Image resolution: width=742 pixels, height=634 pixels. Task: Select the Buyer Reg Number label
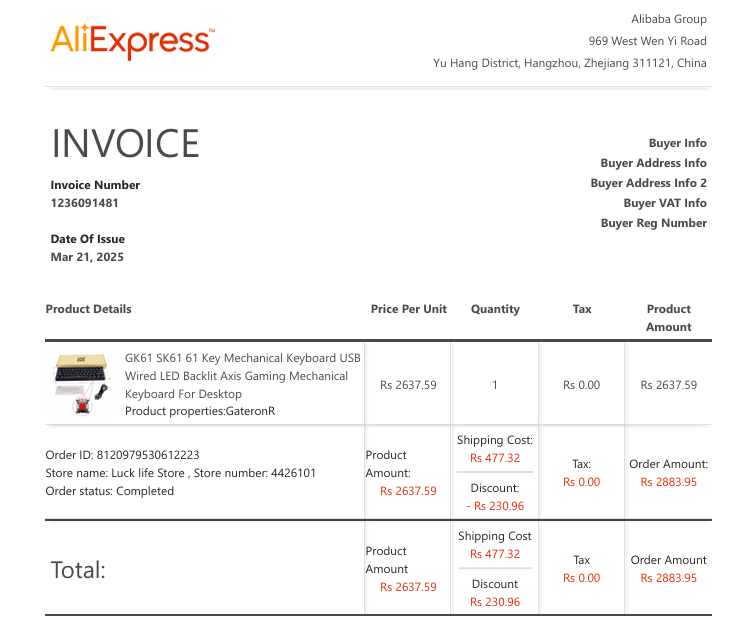point(653,223)
